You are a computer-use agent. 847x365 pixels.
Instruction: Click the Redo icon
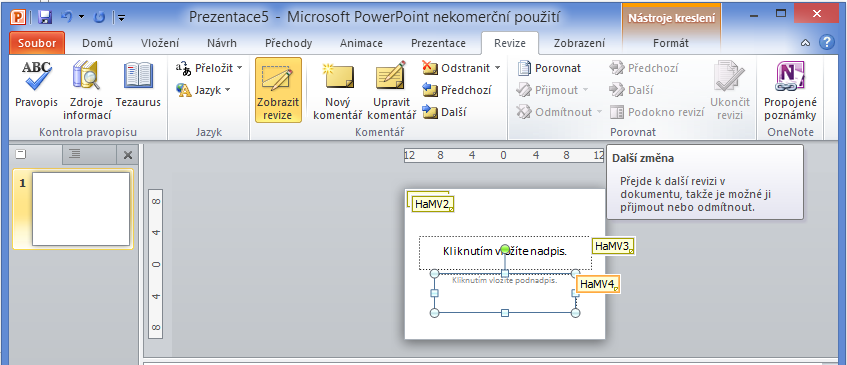(100, 17)
